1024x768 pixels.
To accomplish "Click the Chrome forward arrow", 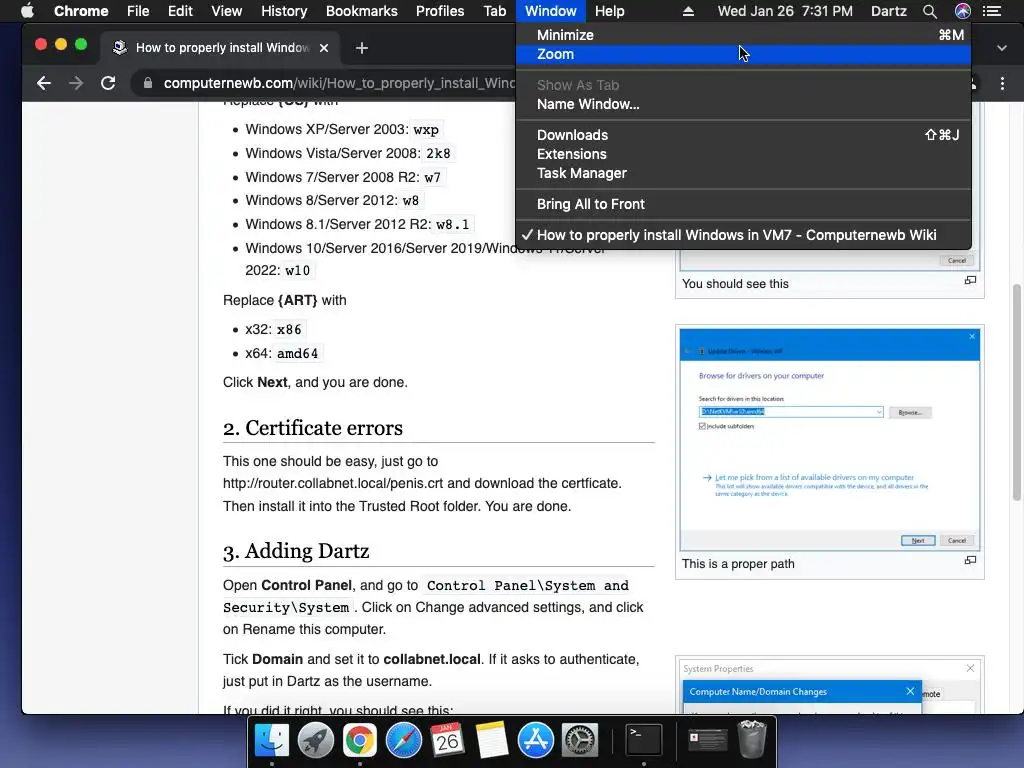I will [76, 83].
